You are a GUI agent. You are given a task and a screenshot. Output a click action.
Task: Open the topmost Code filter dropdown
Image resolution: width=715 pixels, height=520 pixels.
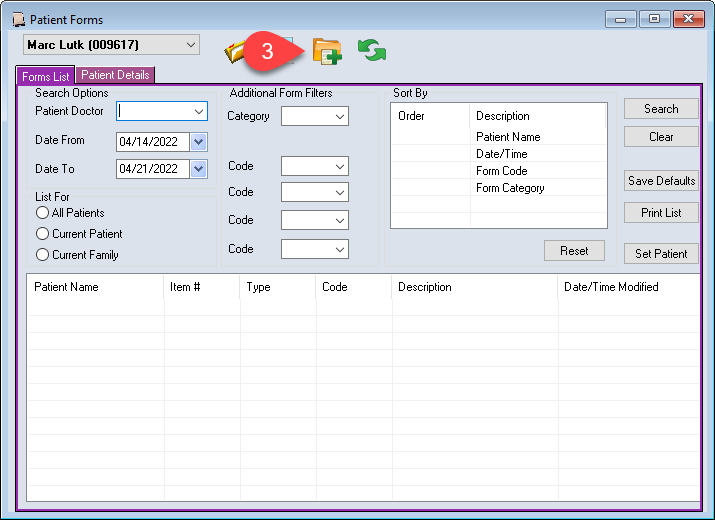point(315,166)
